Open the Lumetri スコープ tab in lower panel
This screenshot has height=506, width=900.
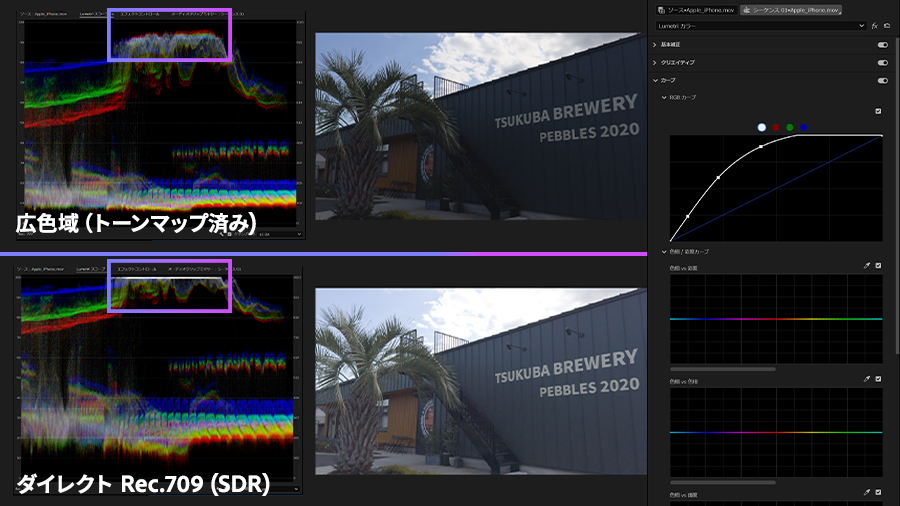91,268
